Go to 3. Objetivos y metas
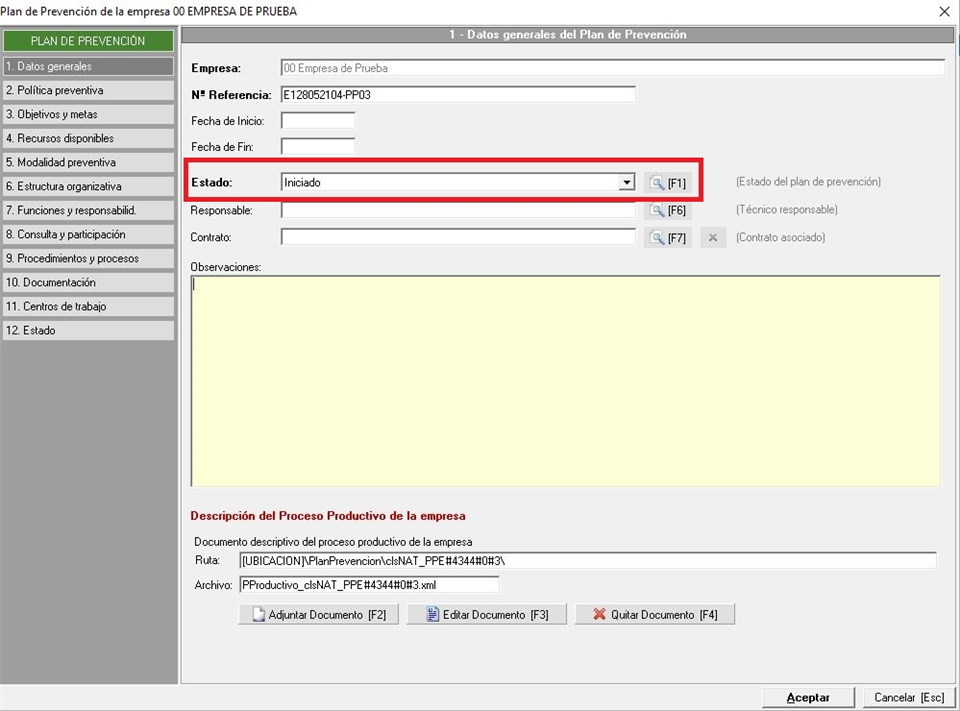 (88, 115)
